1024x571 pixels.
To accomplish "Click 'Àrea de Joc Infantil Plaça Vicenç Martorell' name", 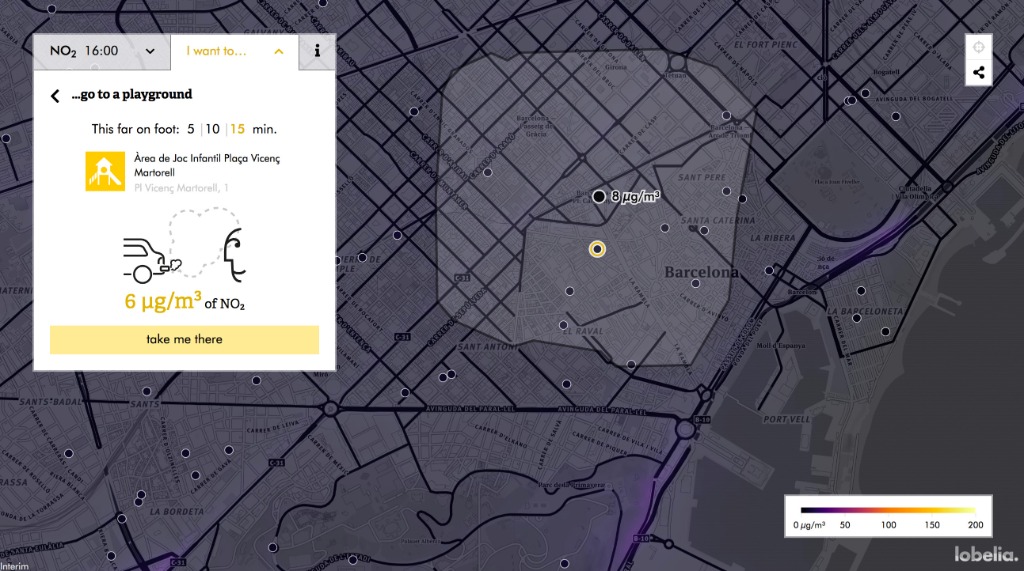I will pos(207,165).
